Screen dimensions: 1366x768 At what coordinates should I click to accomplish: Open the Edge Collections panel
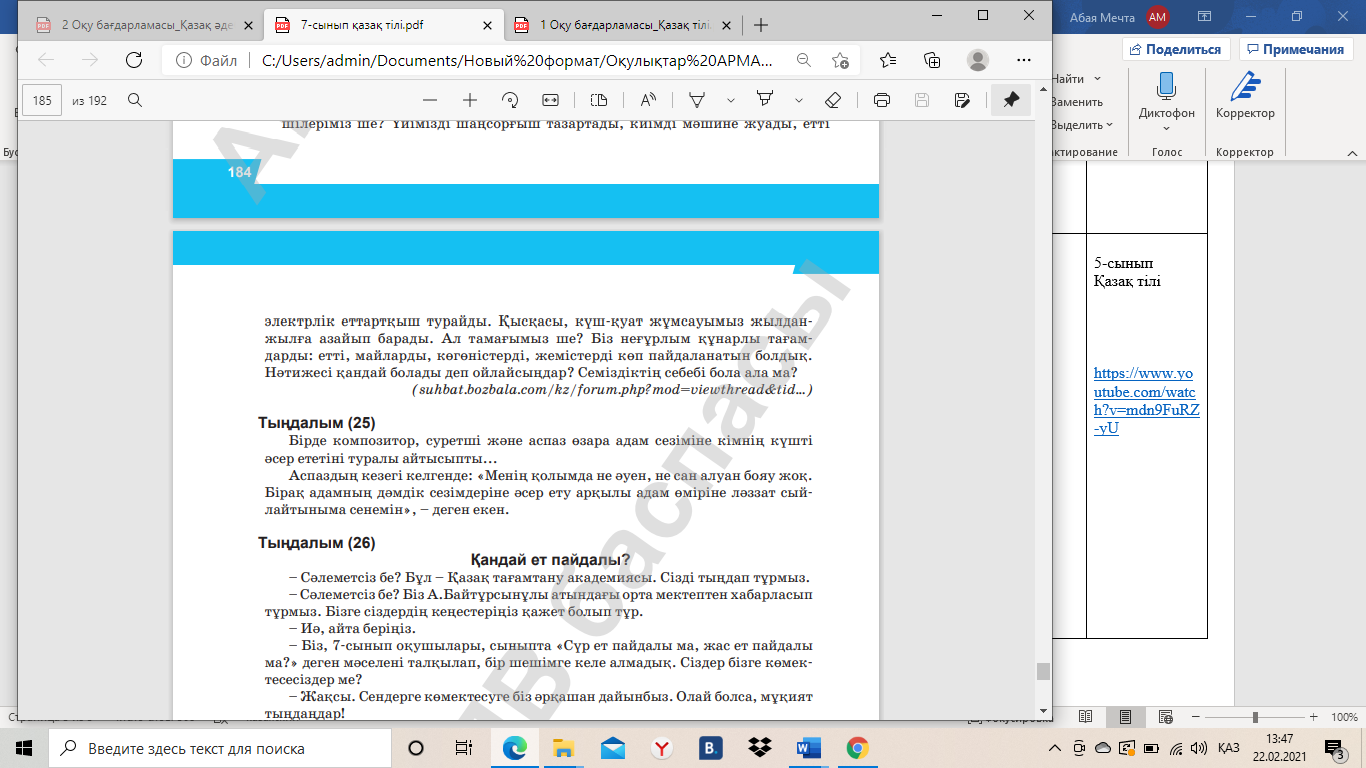tap(933, 60)
